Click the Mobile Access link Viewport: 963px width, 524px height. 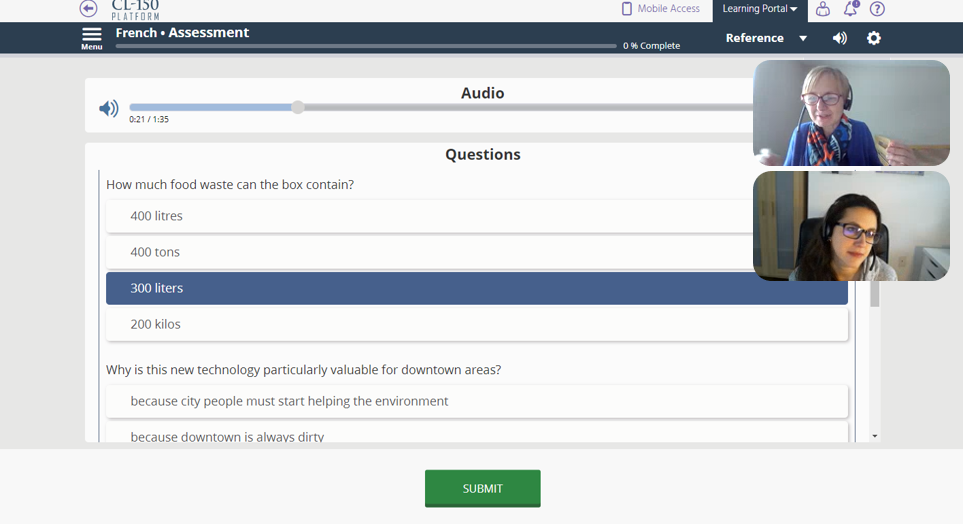pyautogui.click(x=668, y=9)
